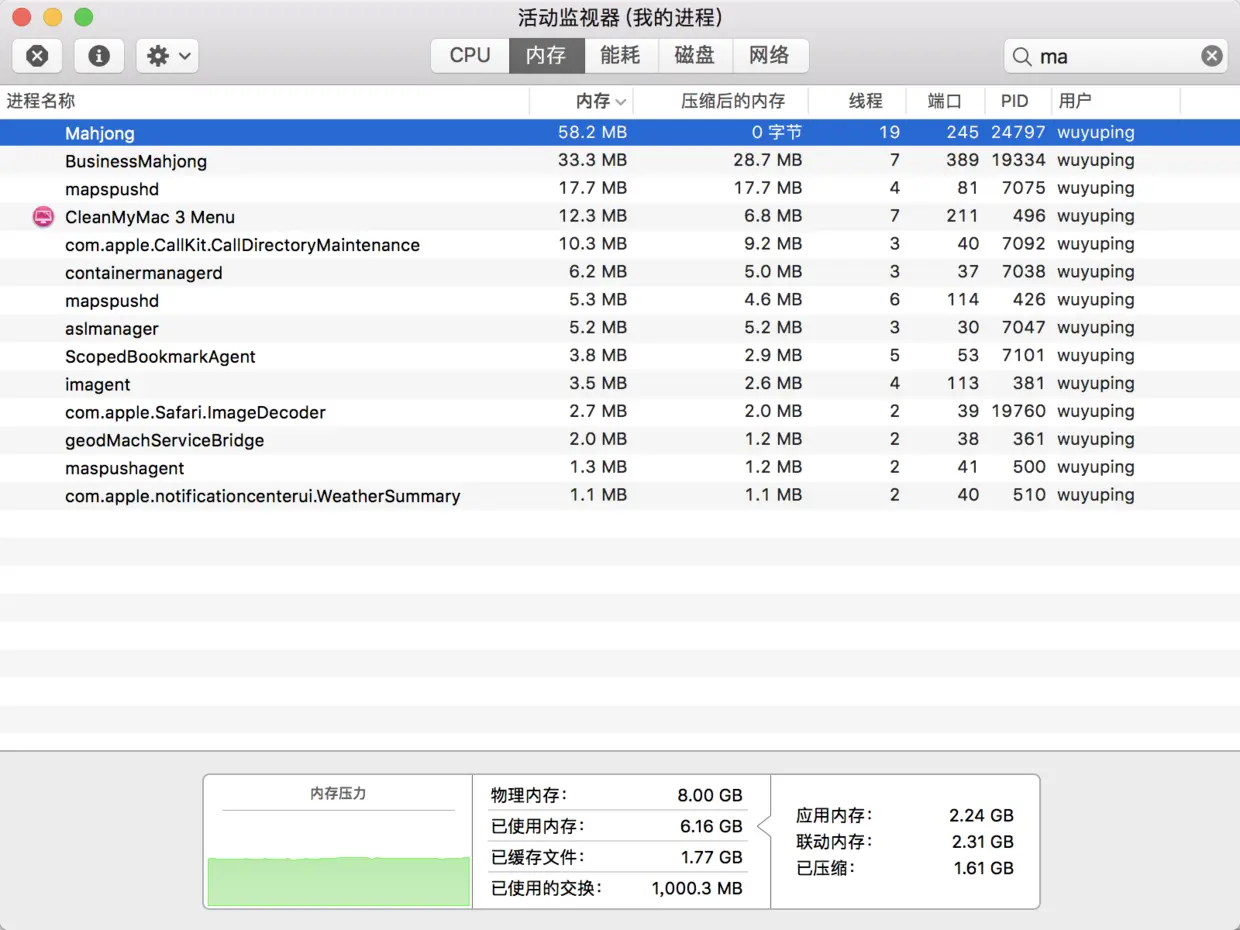The height and width of the screenshot is (930, 1240).
Task: Sort by 线程 column header
Action: tap(857, 101)
